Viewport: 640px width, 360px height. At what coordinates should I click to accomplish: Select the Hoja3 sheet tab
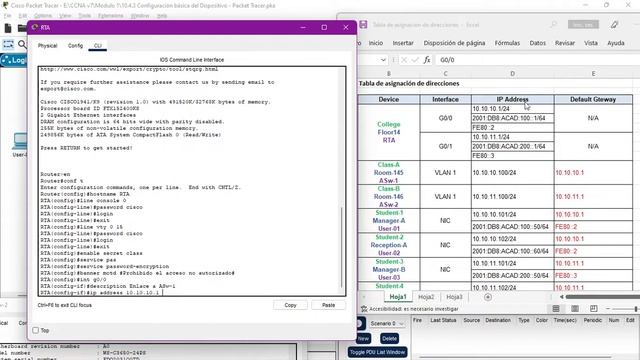coord(454,297)
